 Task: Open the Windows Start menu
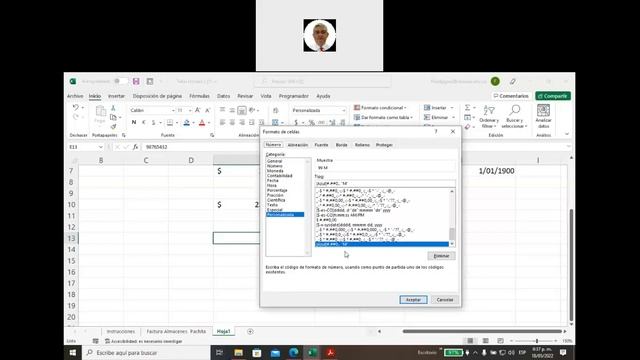coord(73,353)
